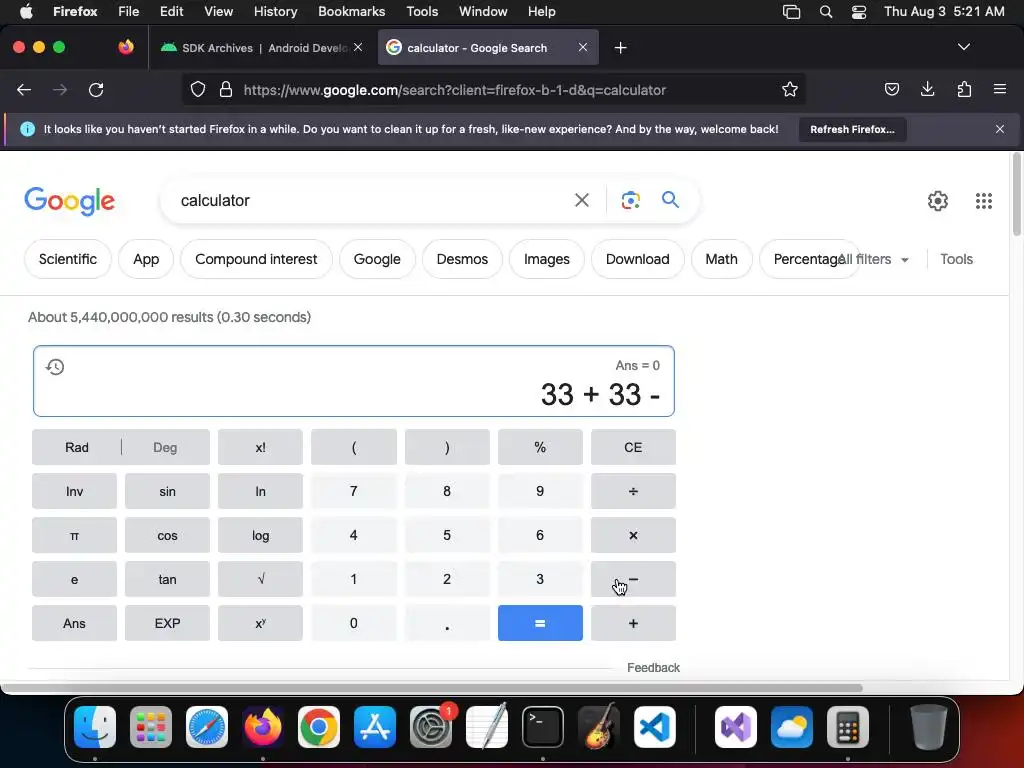Image resolution: width=1024 pixels, height=768 pixels.
Task: Open the Firefox File menu
Action: point(128,12)
